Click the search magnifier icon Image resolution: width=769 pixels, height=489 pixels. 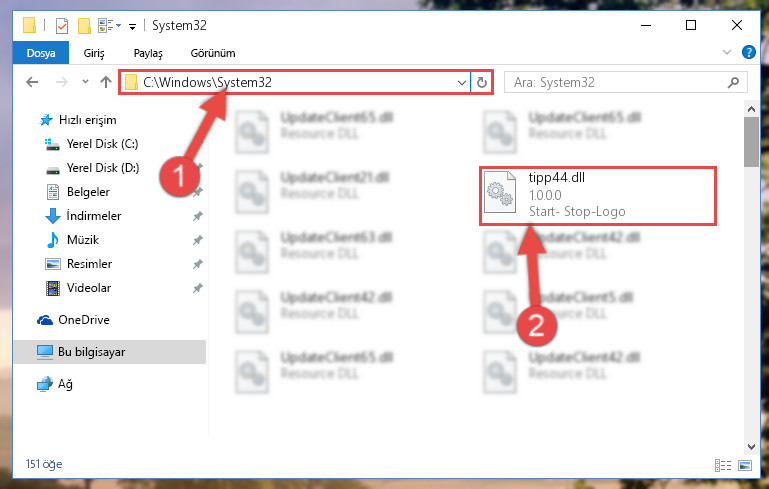tap(733, 82)
